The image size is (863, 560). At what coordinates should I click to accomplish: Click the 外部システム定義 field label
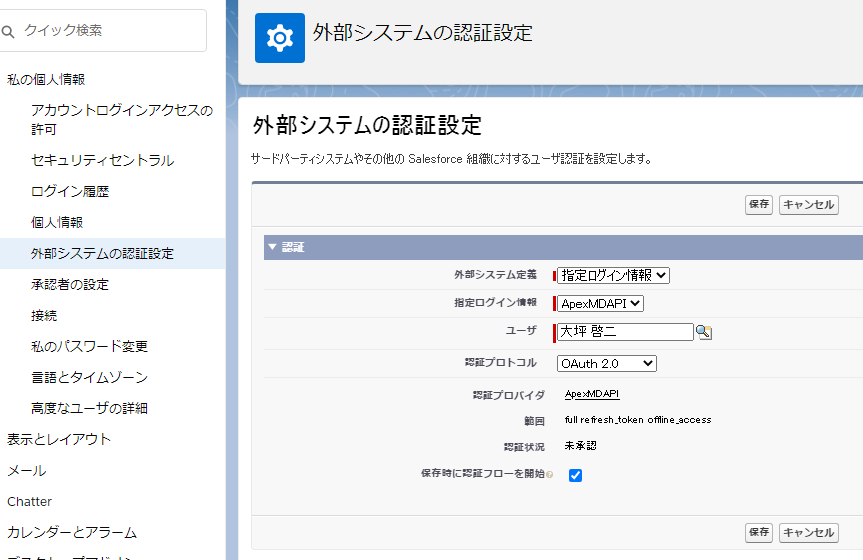(495, 274)
